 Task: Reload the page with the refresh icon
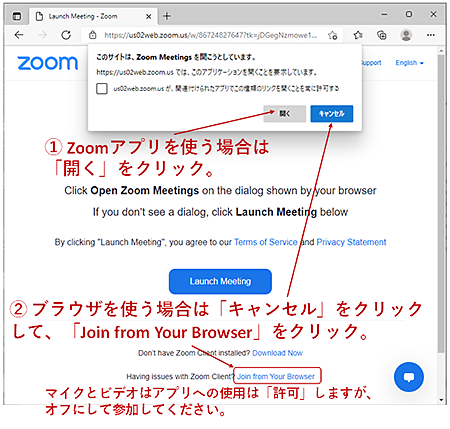pyautogui.click(x=66, y=35)
